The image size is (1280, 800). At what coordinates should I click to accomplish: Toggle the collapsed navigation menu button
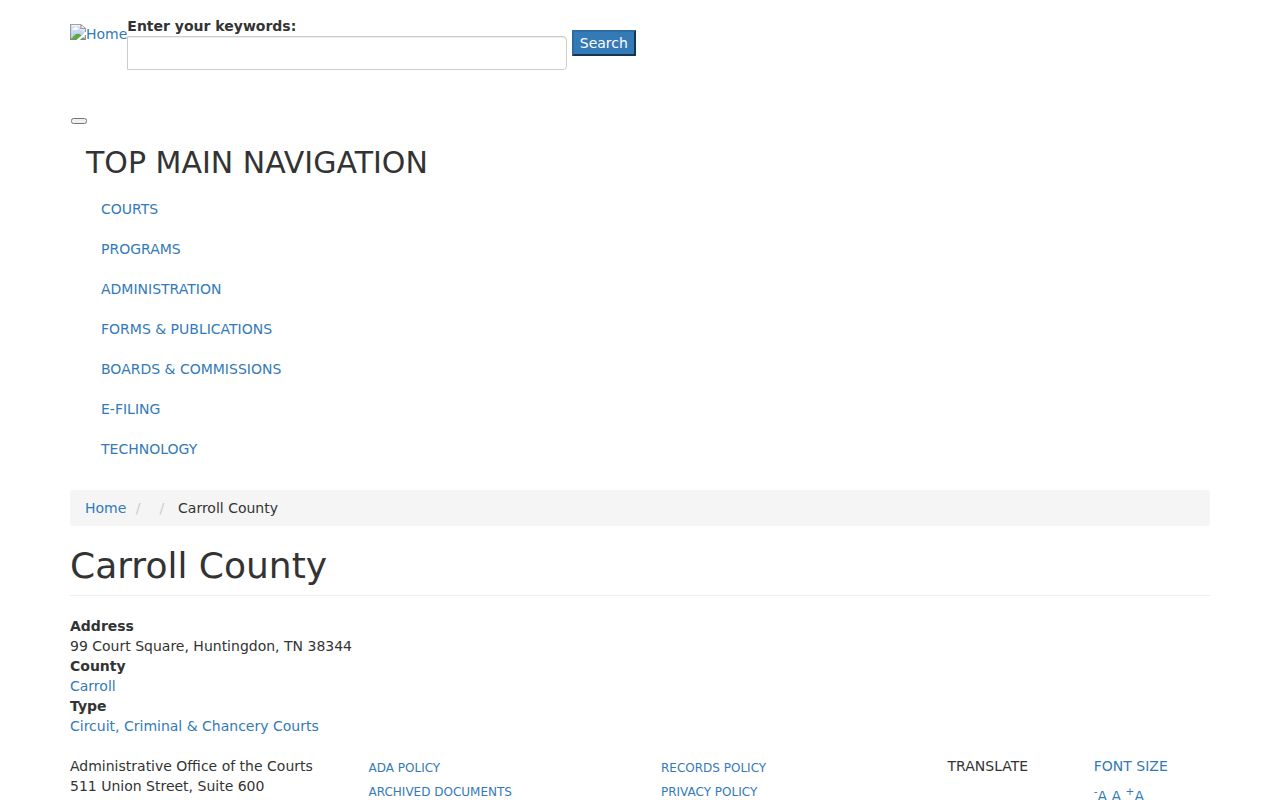[x=79, y=121]
